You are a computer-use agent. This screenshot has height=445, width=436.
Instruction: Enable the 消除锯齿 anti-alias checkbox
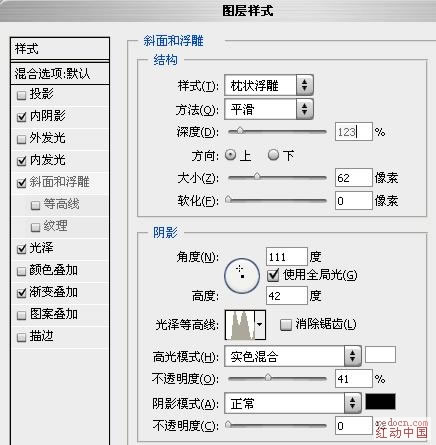coord(286,325)
